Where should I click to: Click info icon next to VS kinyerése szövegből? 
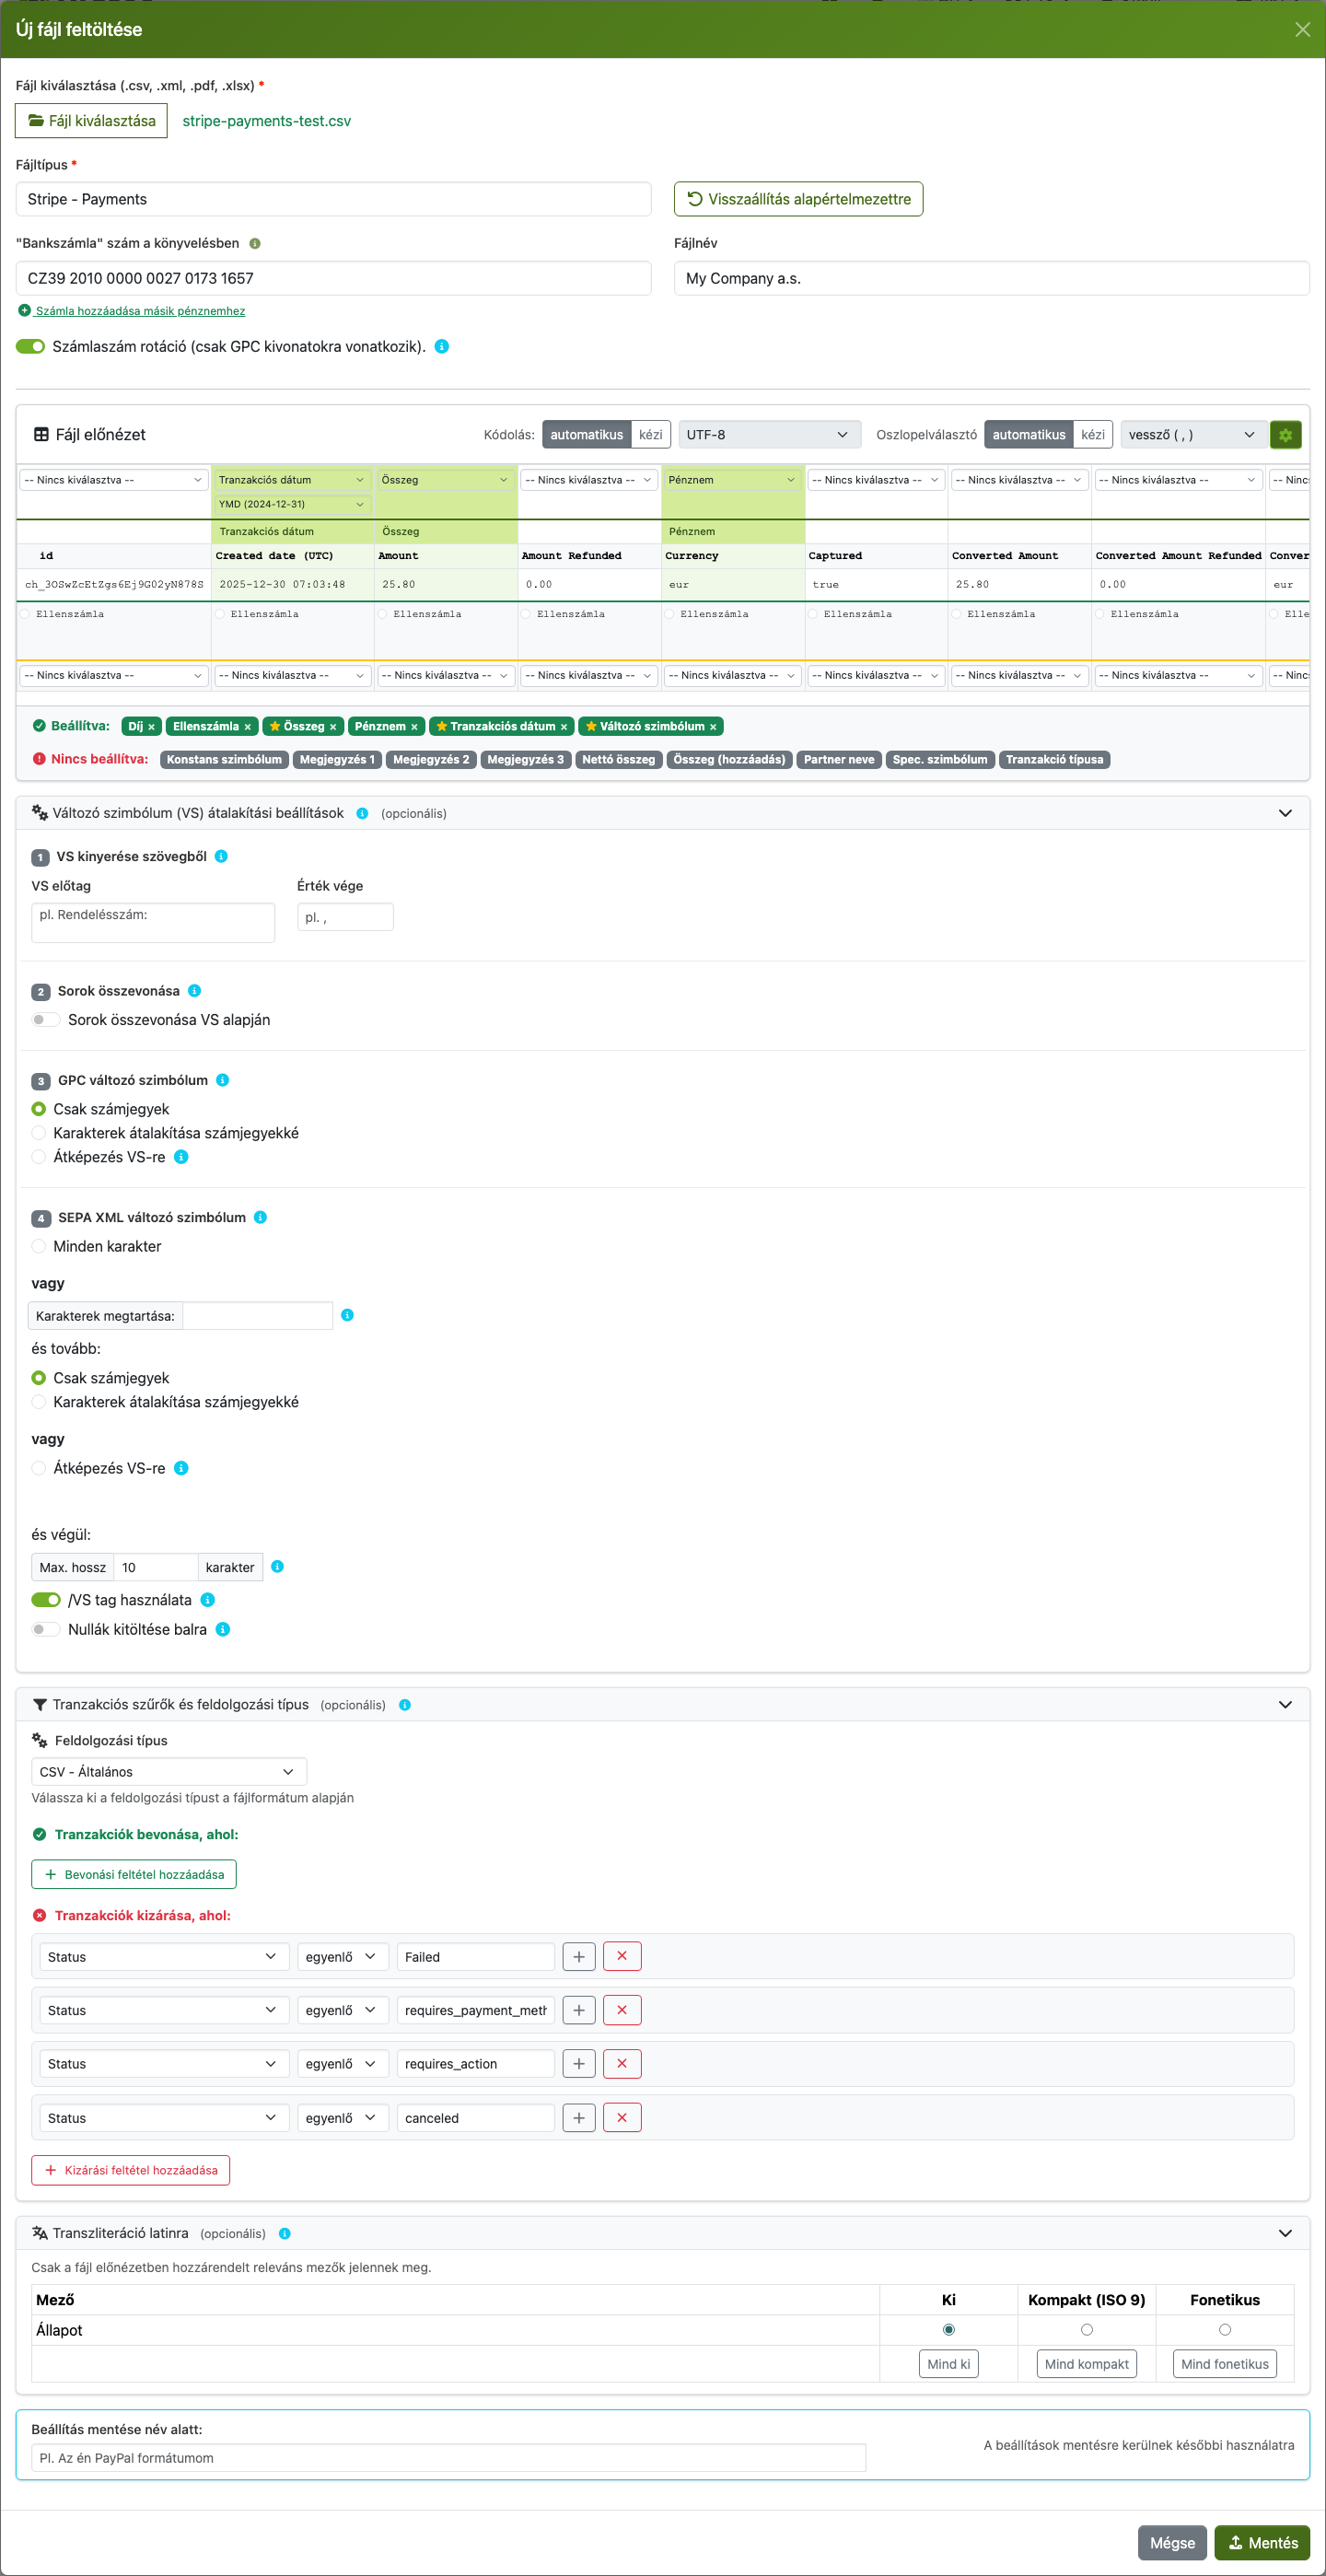(x=221, y=857)
